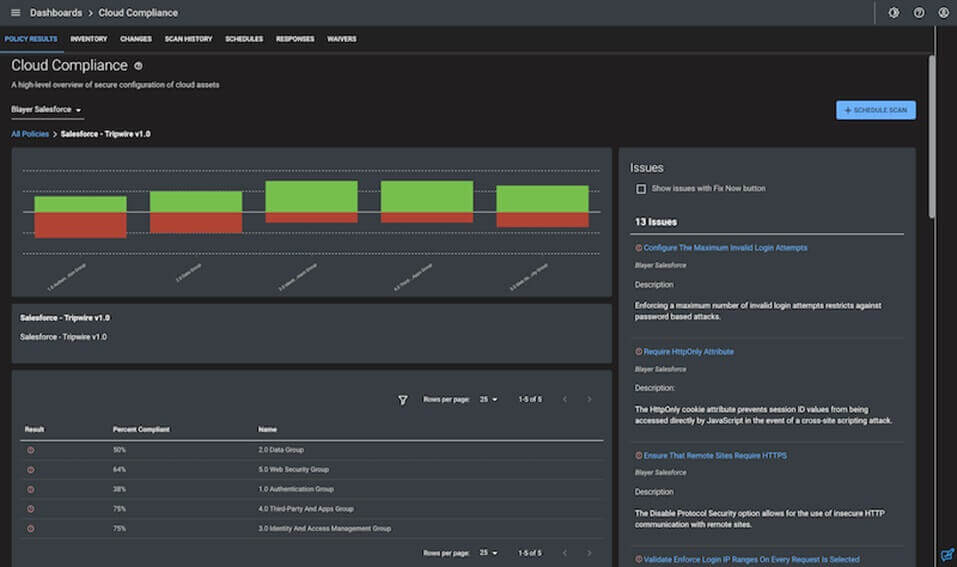The width and height of the screenshot is (957, 567).
Task: Switch to the Inventory tab
Action: 89,39
